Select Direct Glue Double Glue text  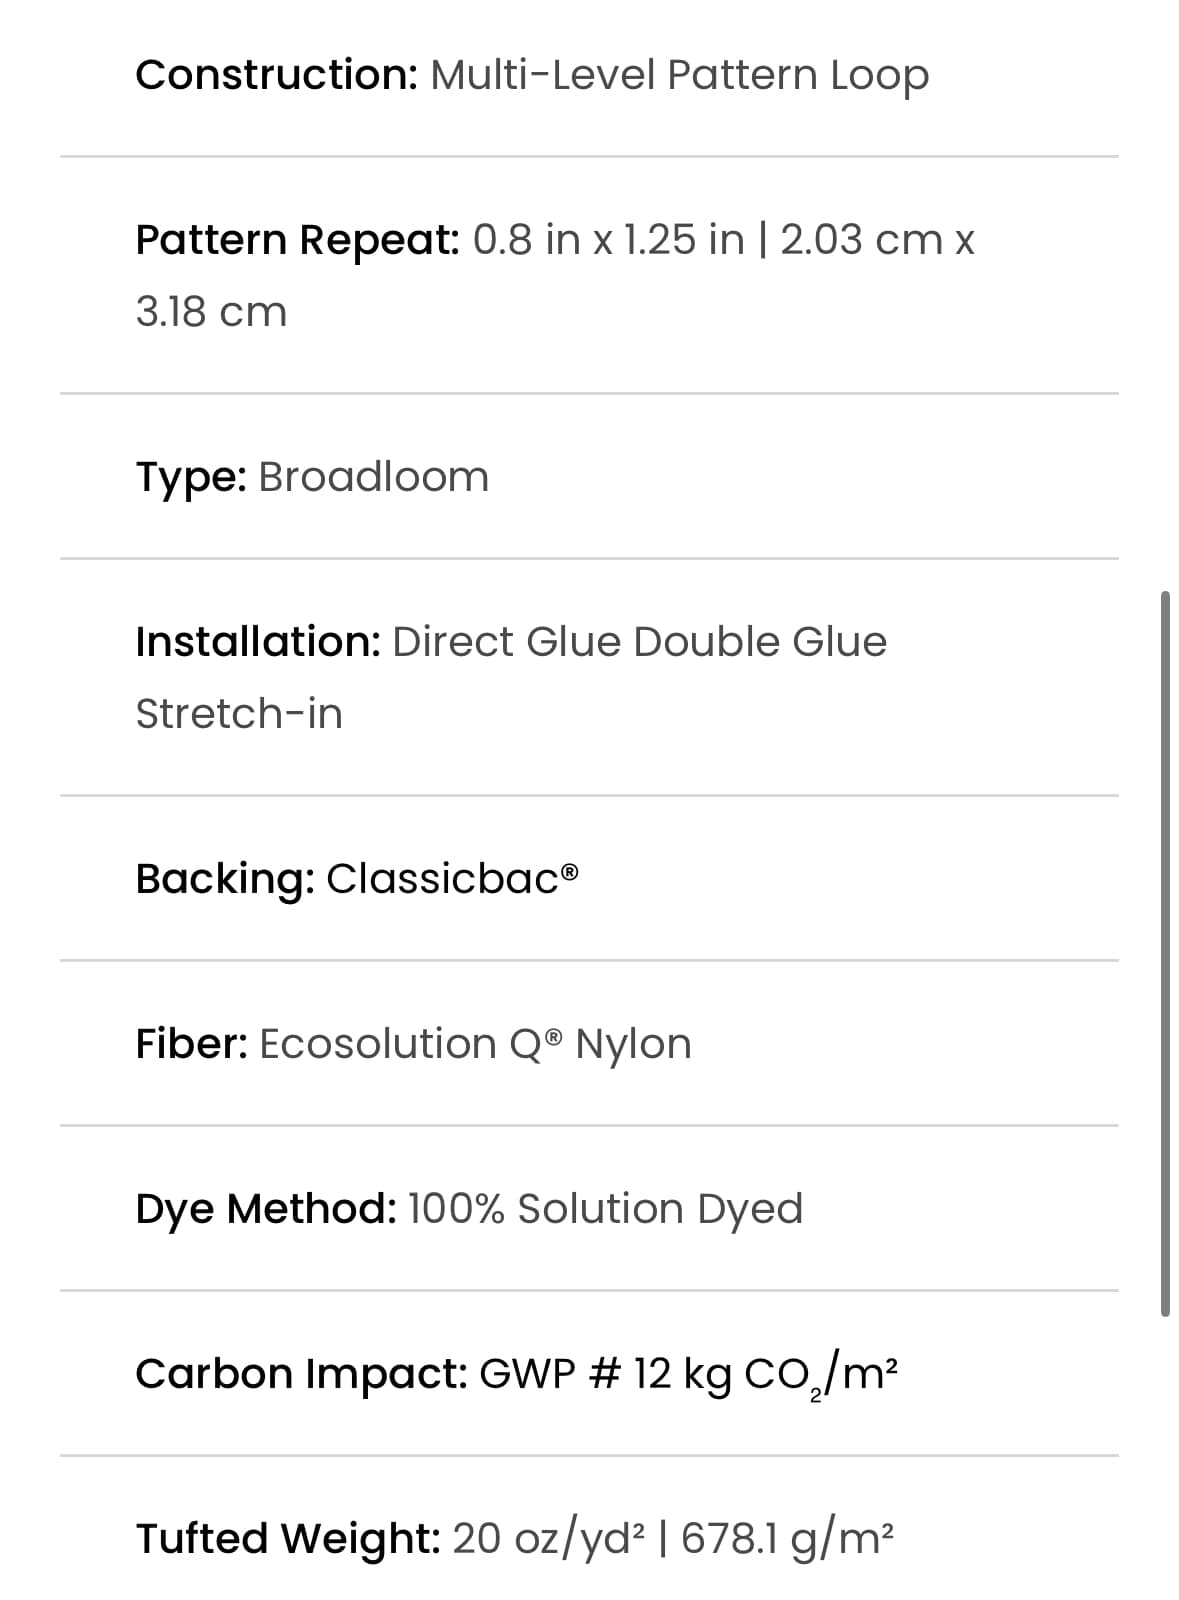pos(640,642)
